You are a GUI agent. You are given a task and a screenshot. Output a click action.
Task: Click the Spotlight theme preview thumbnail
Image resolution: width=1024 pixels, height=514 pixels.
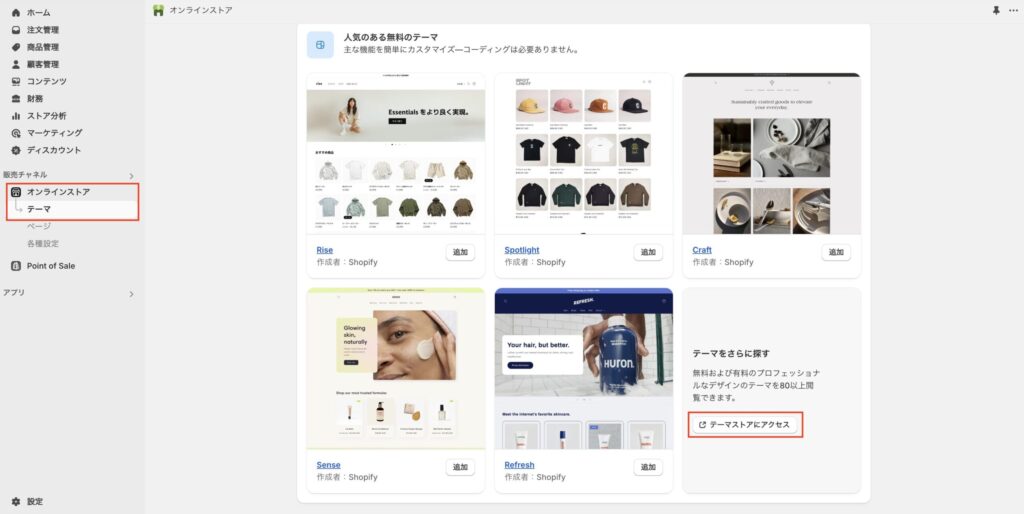(x=584, y=153)
